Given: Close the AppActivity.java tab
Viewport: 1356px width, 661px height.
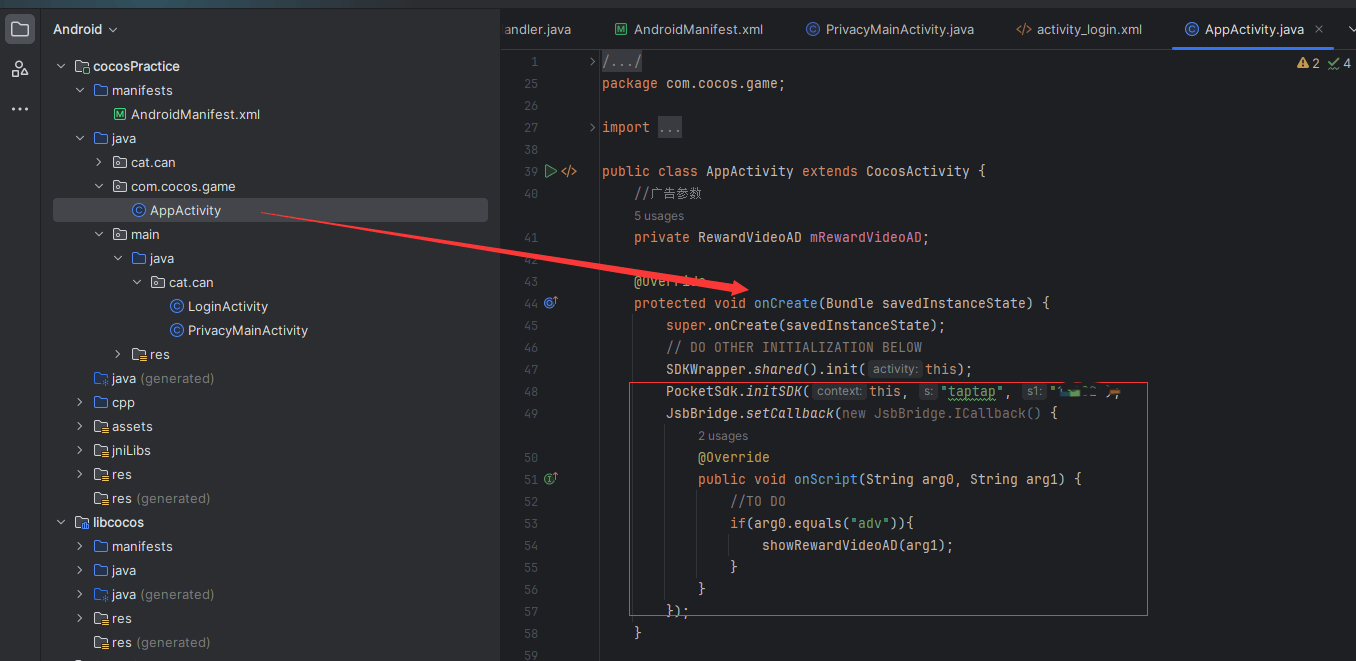Looking at the screenshot, I should click(x=1320, y=30).
